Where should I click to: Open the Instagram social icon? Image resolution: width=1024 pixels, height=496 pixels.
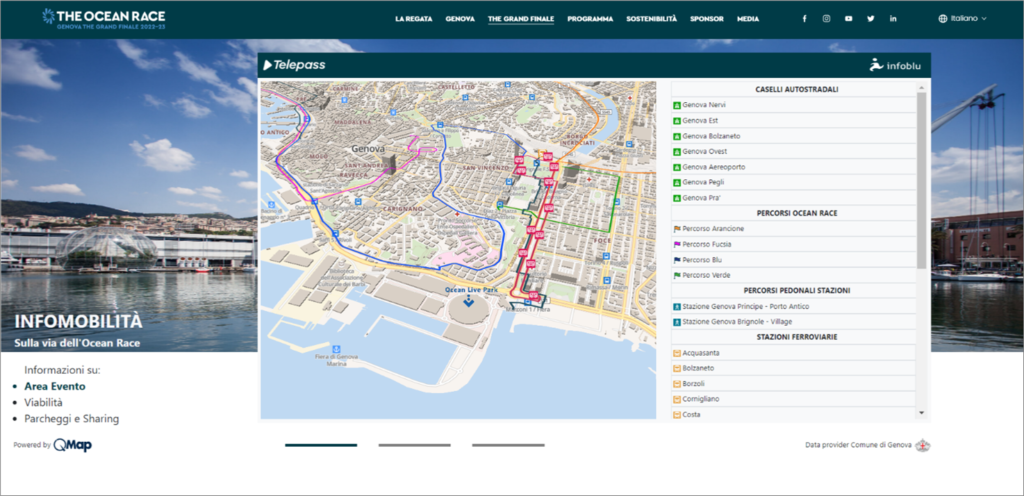tap(826, 19)
